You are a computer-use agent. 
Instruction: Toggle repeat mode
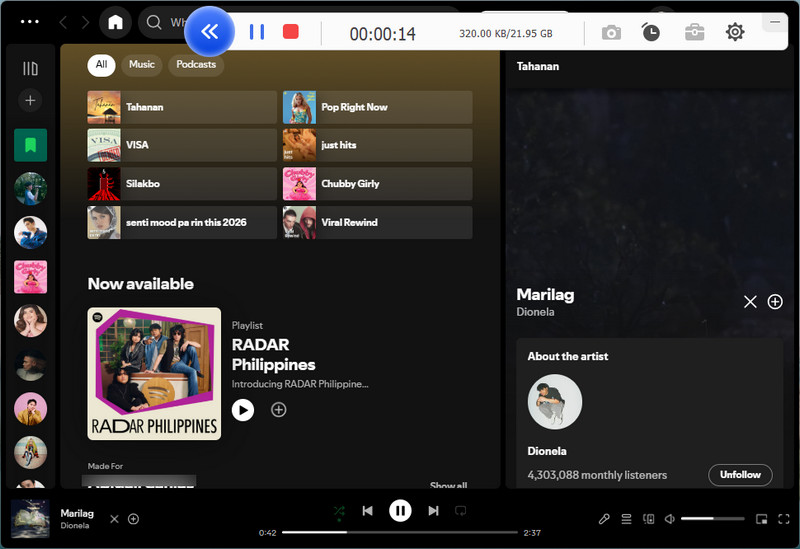tap(460, 511)
